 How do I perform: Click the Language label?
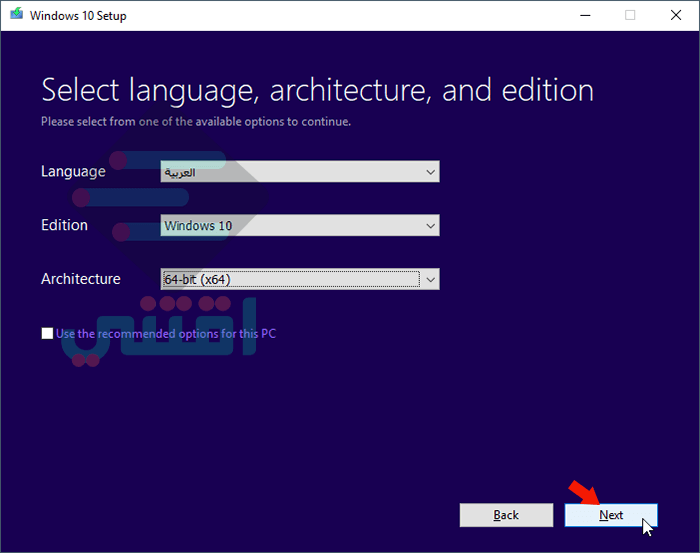pyautogui.click(x=73, y=171)
